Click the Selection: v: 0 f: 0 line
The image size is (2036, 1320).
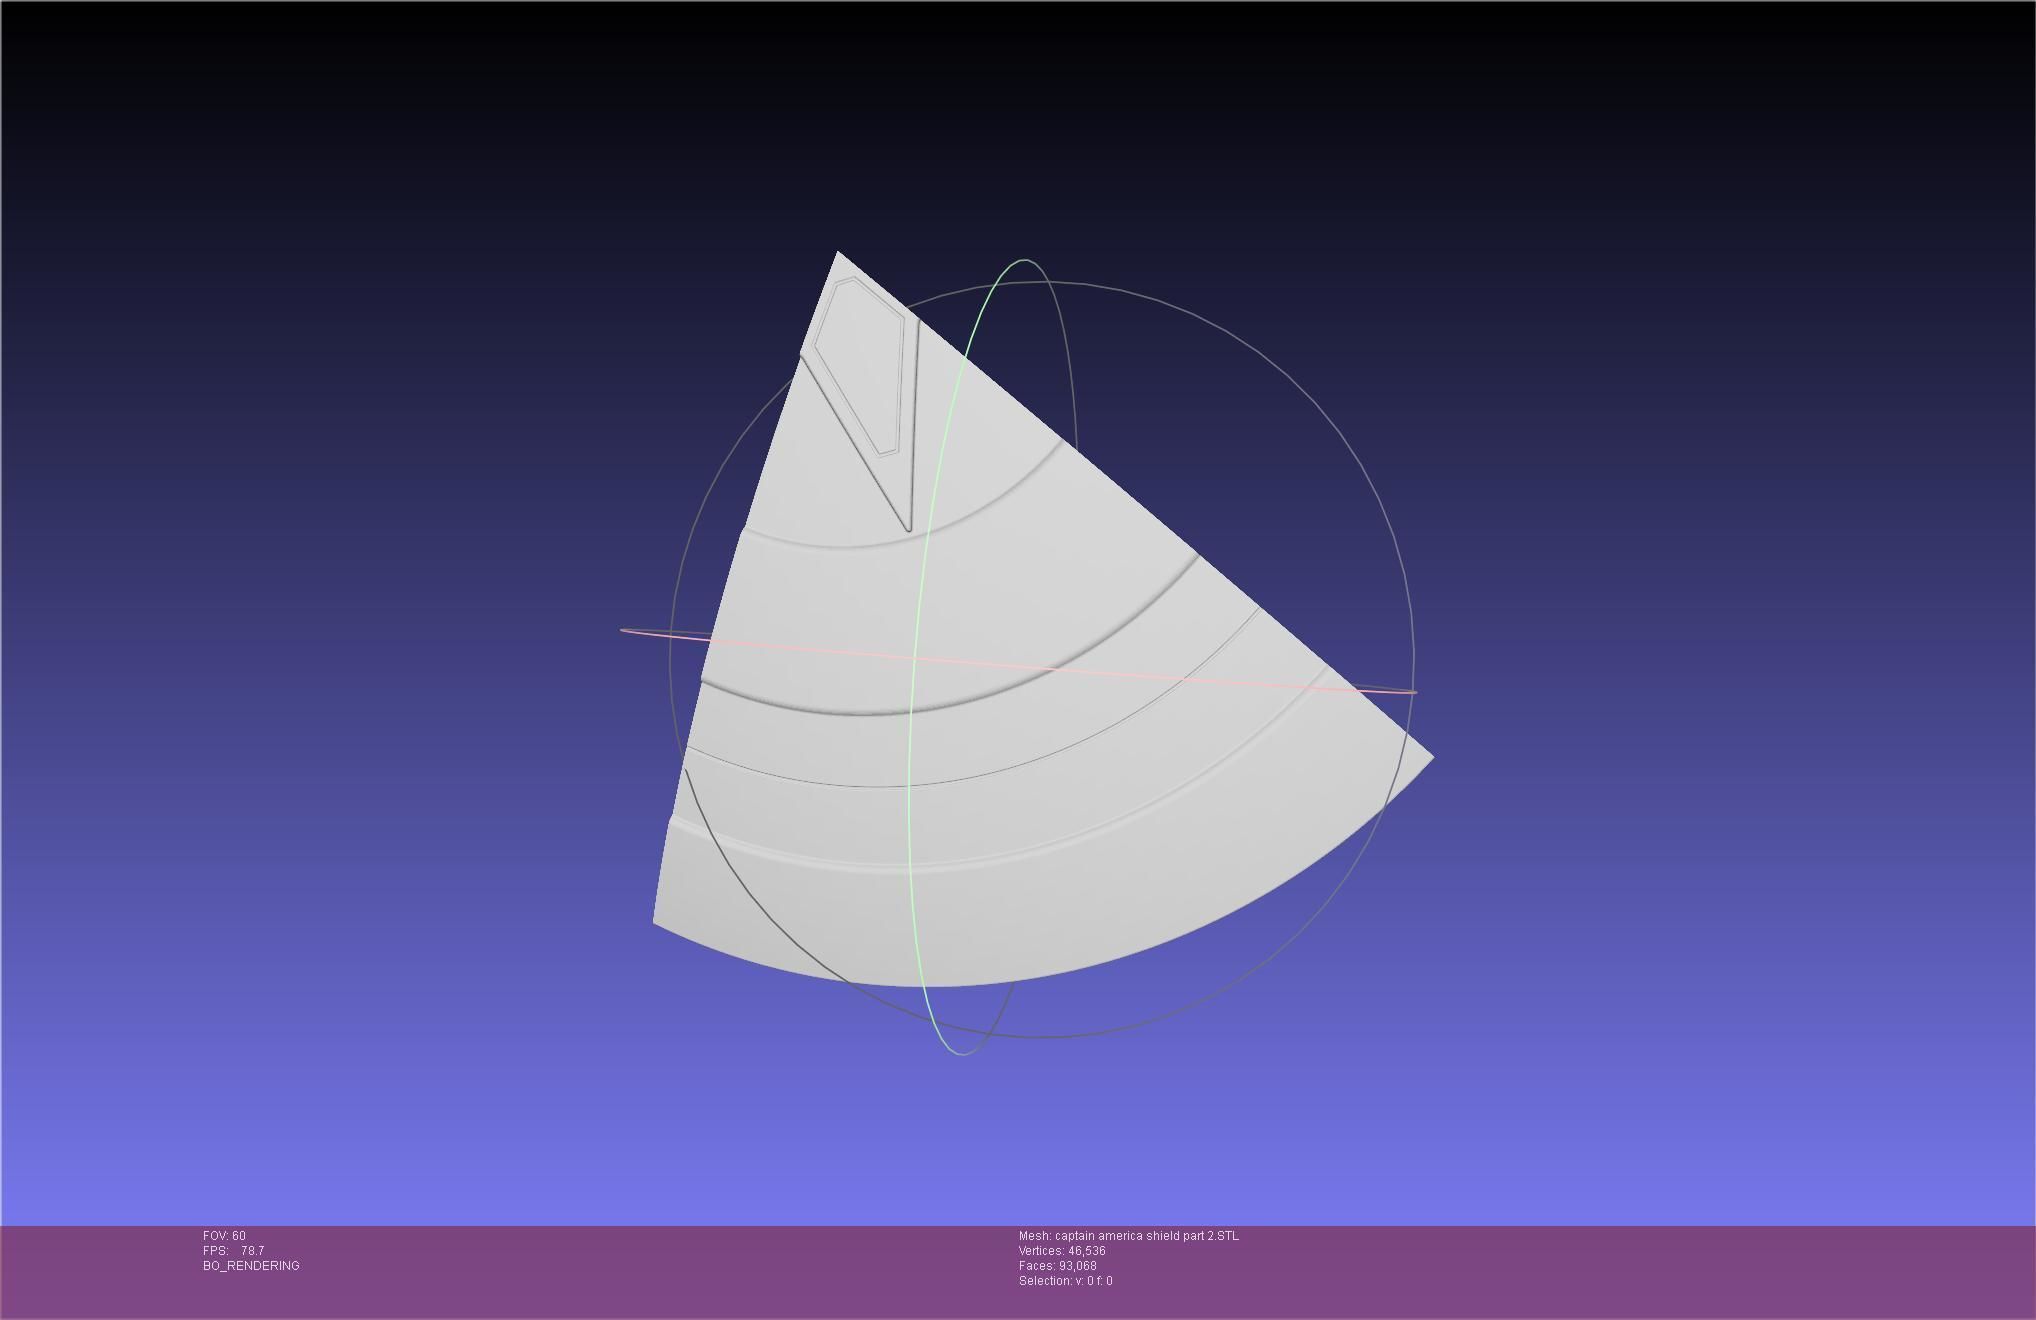click(1065, 1281)
